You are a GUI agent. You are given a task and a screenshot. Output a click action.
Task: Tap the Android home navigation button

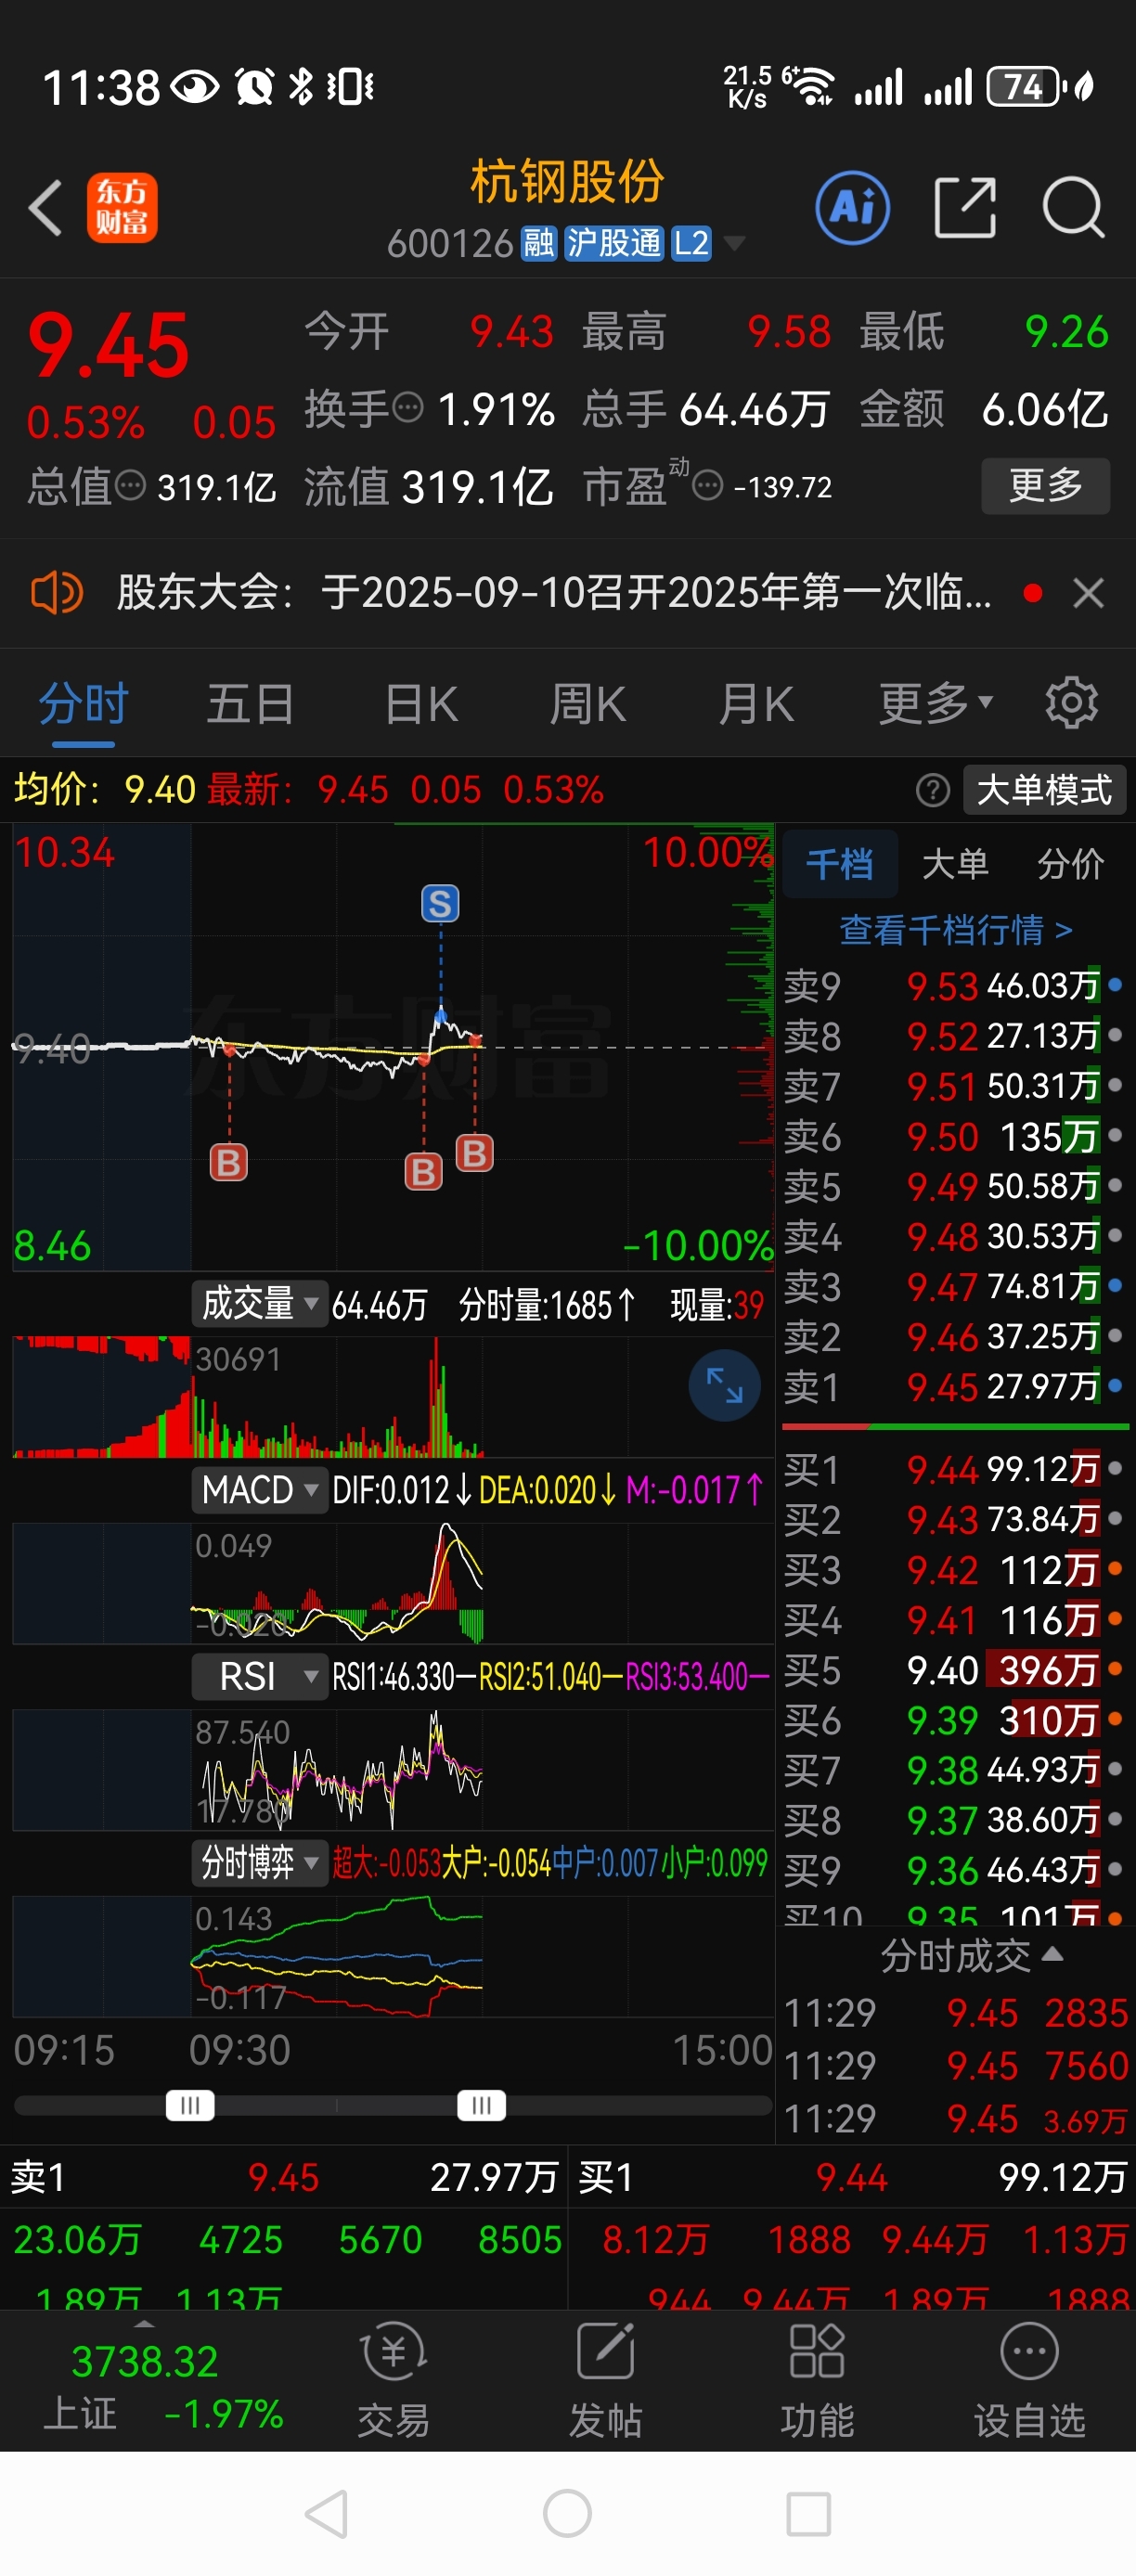(567, 2513)
